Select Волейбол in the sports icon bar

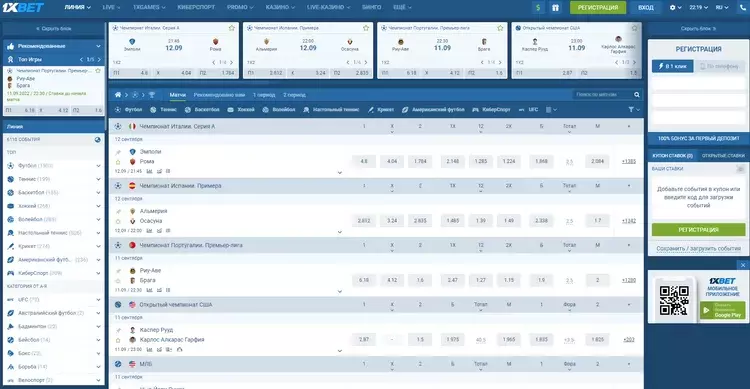coord(279,110)
